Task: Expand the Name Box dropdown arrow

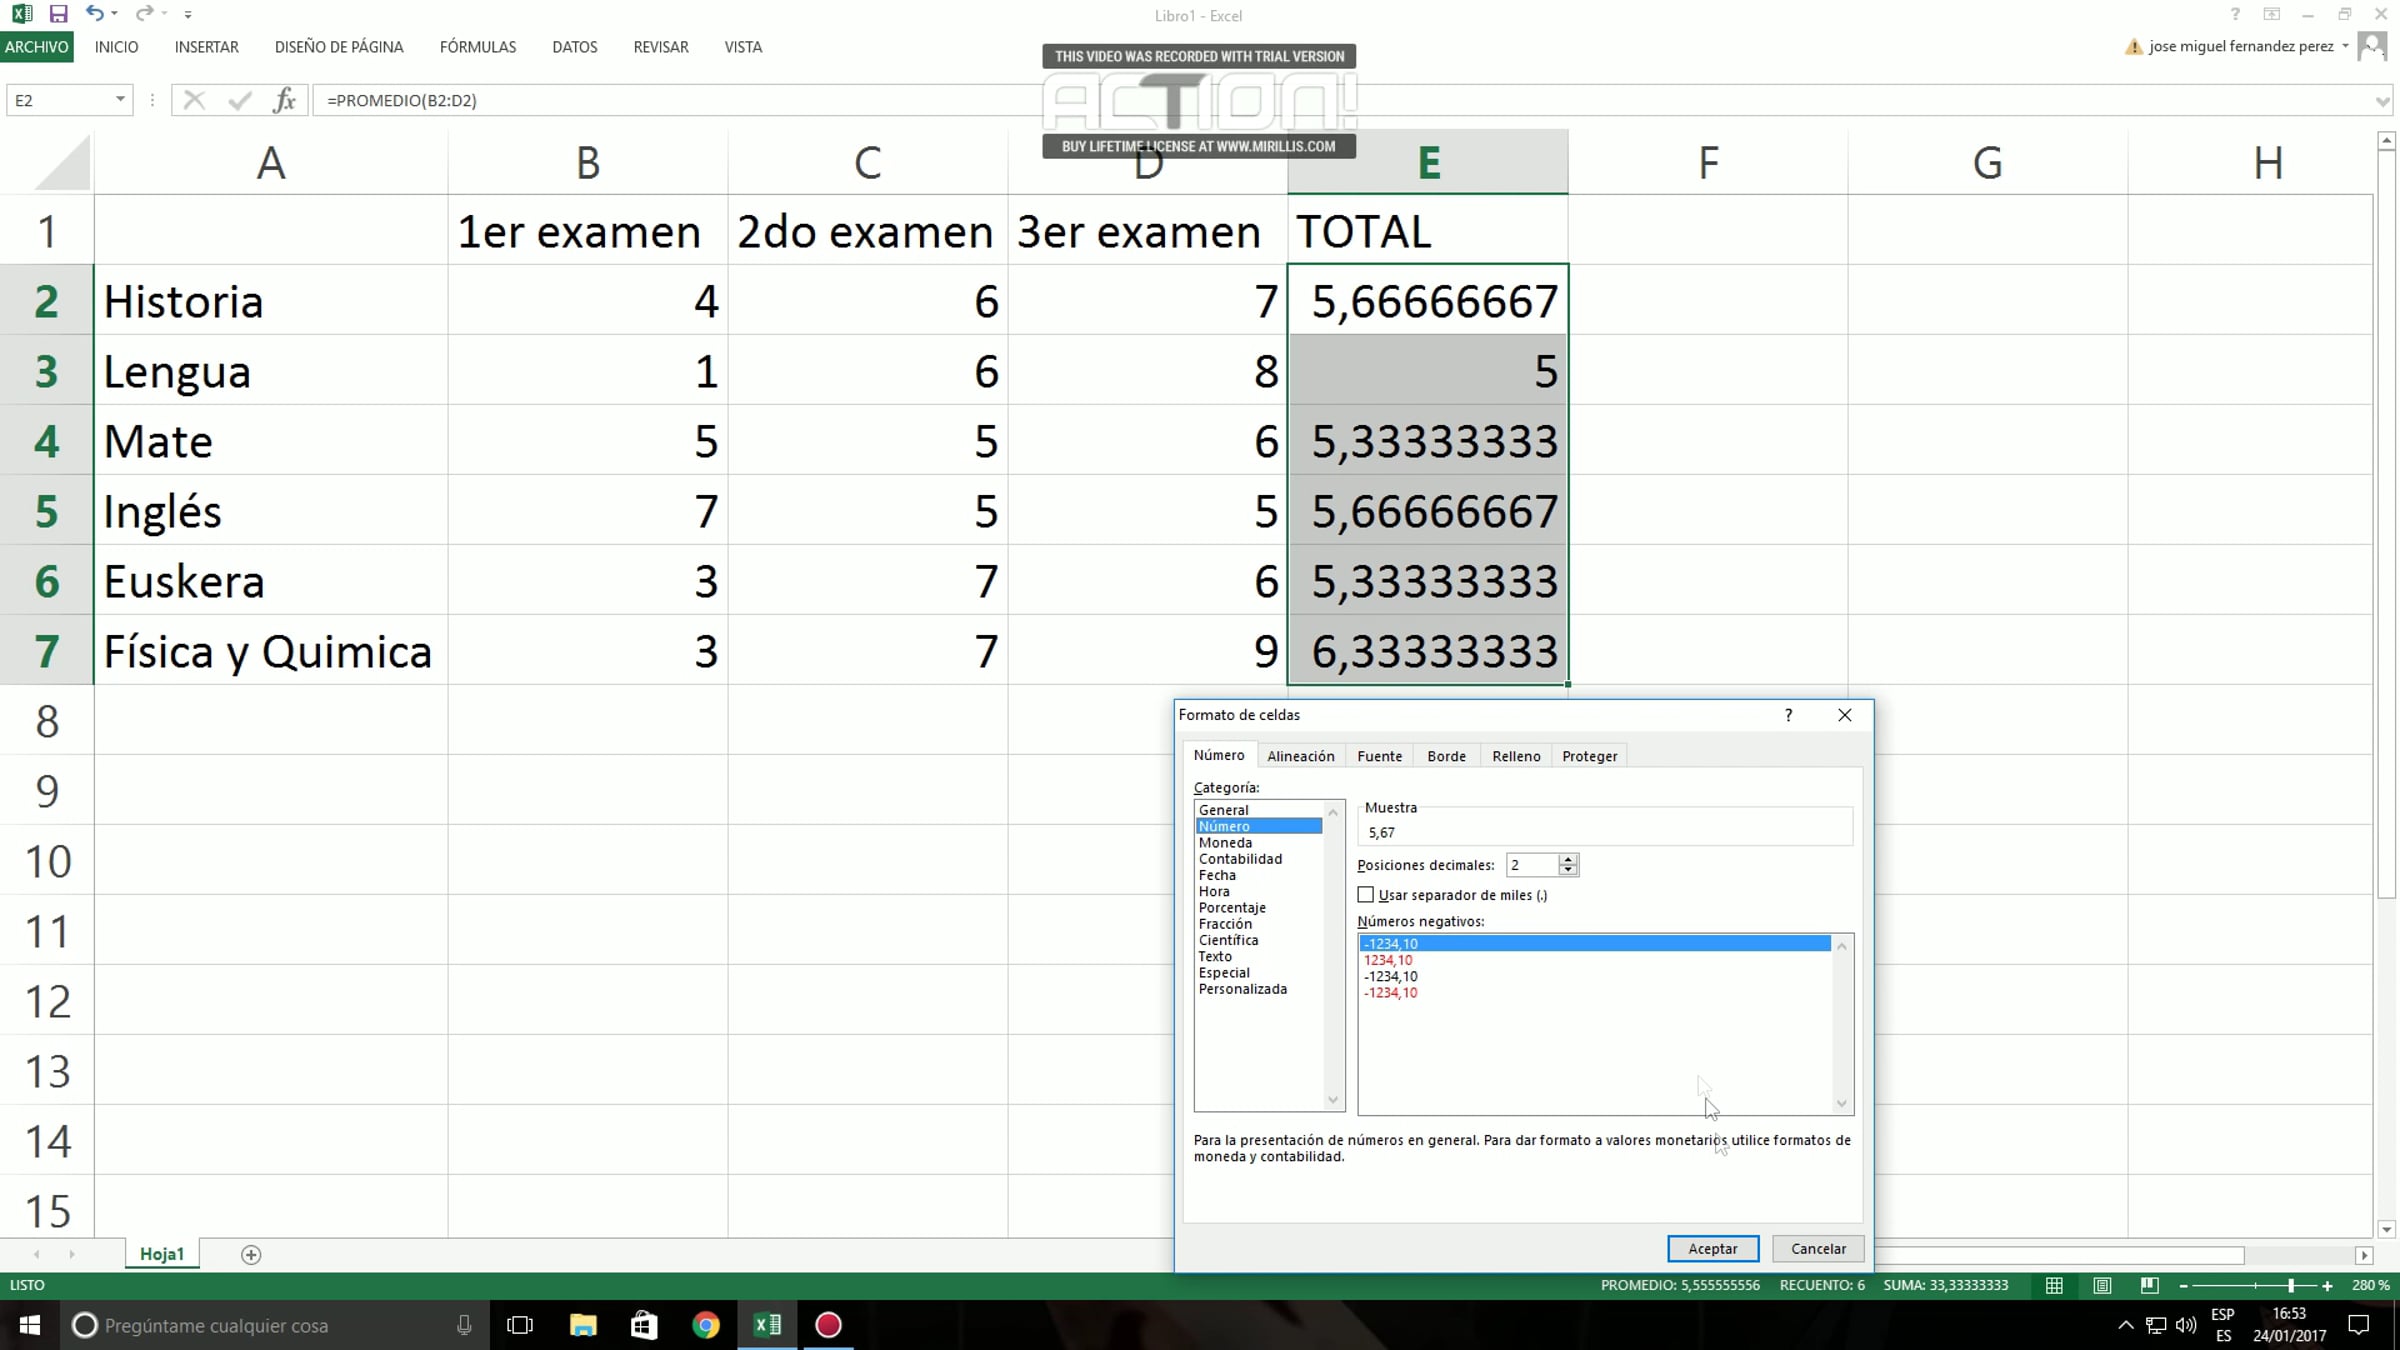Action: (120, 100)
